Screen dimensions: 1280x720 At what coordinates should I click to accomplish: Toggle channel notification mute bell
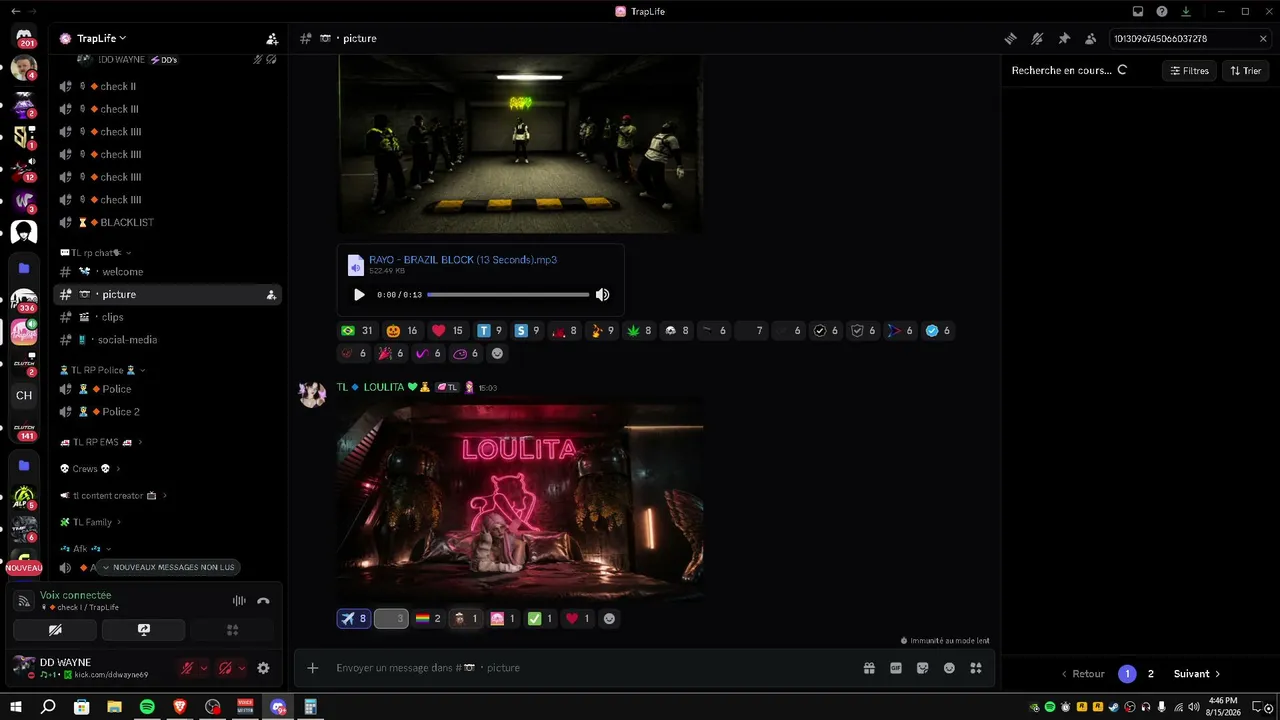1037,39
